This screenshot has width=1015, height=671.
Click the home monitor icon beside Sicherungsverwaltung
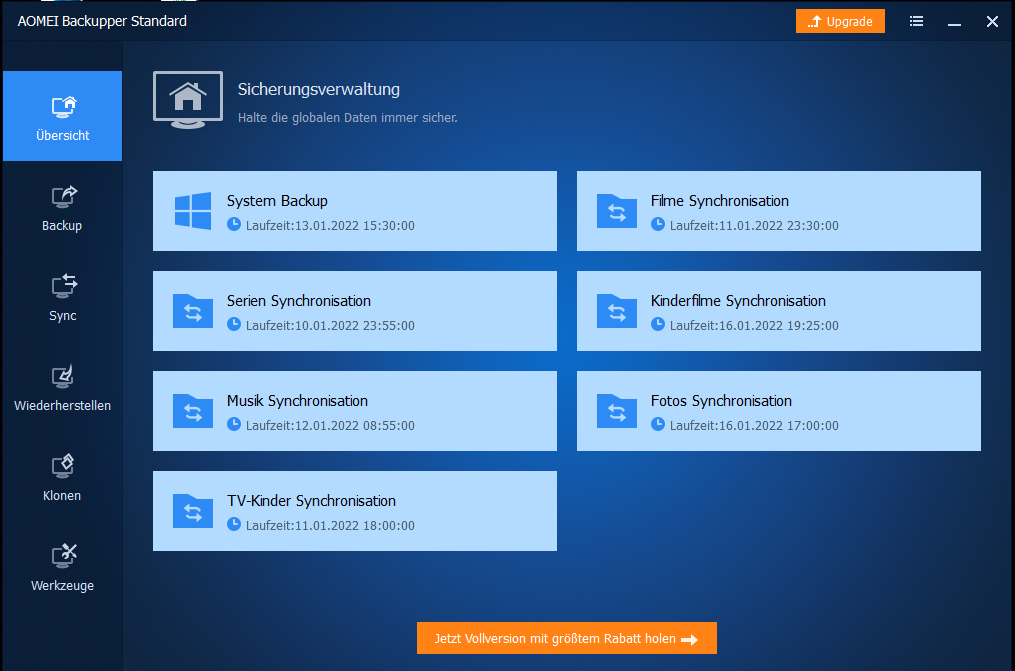point(188,100)
